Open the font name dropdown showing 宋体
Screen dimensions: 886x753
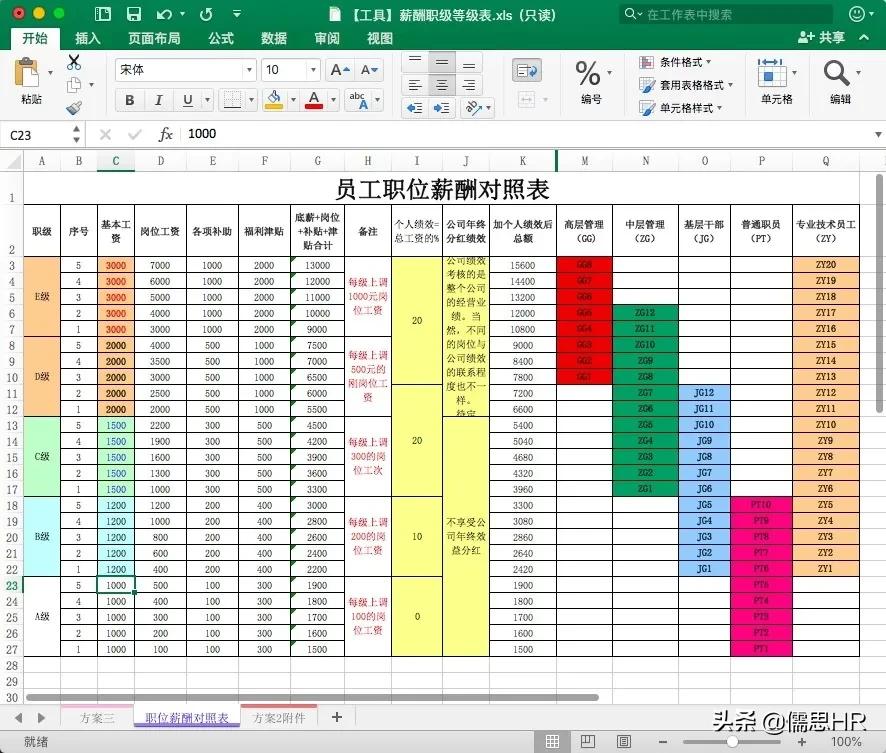pos(183,69)
